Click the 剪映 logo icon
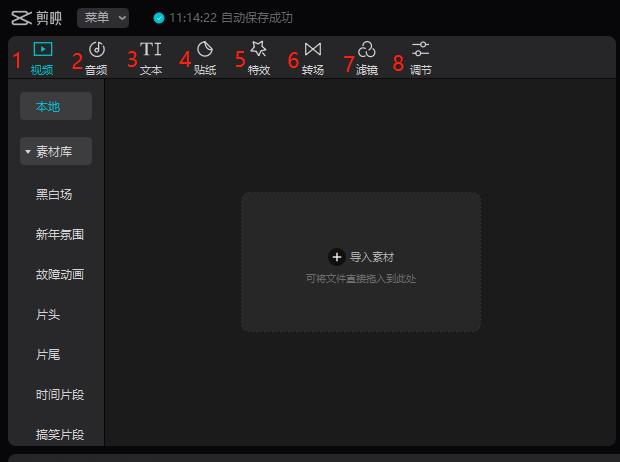This screenshot has width=620, height=462. point(21,18)
